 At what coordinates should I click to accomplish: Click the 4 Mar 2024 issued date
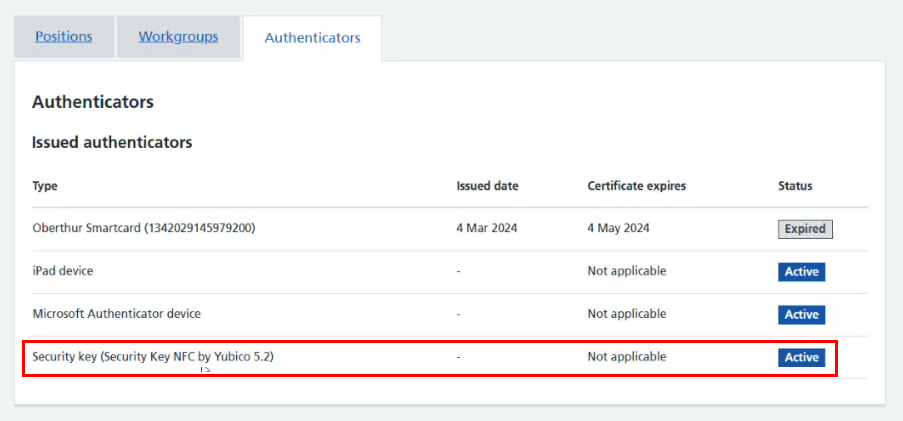click(x=487, y=228)
